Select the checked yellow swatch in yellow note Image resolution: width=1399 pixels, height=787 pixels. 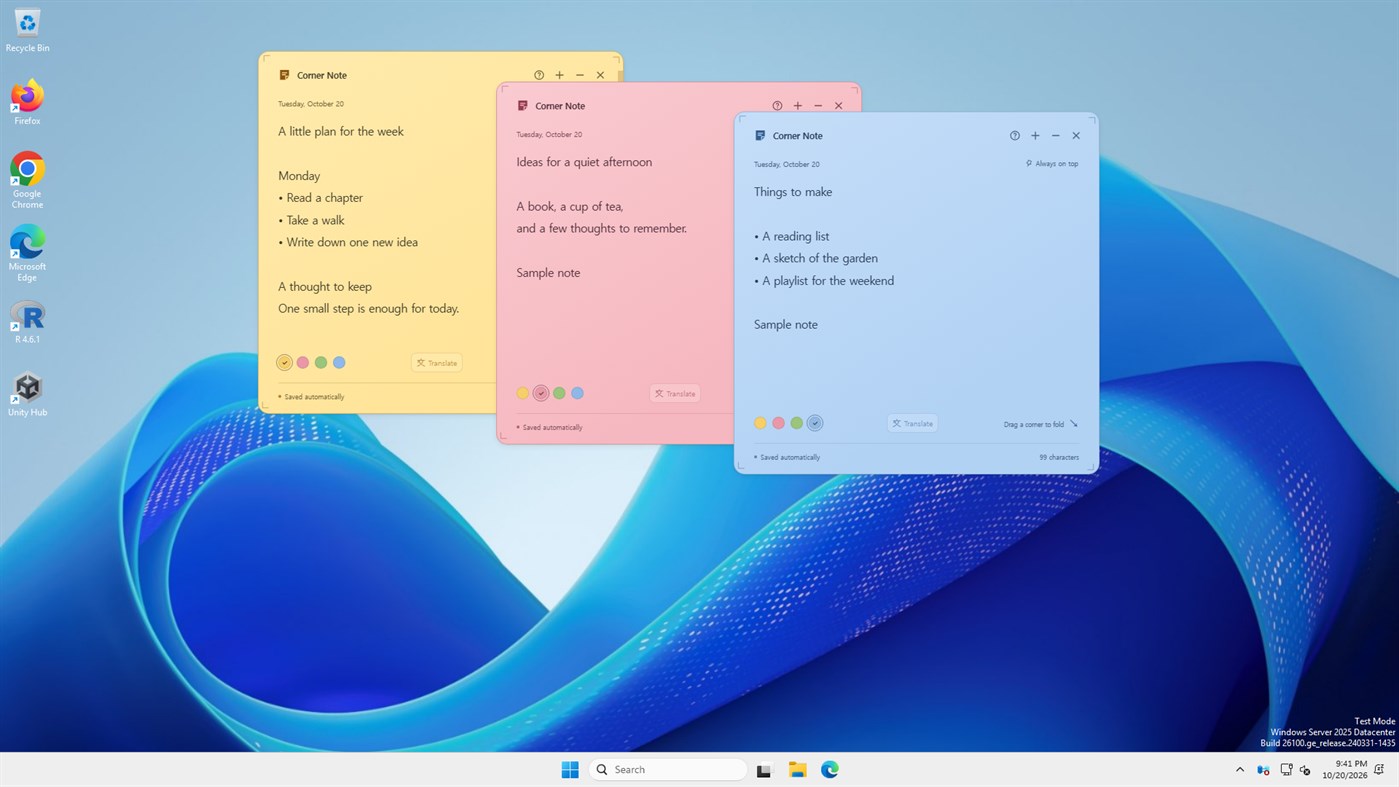pos(285,363)
